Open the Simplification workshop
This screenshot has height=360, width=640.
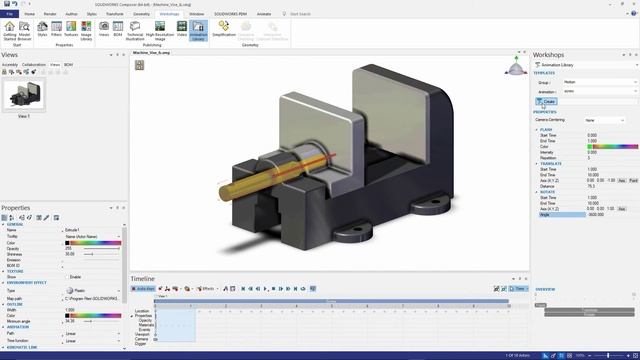[x=224, y=29]
